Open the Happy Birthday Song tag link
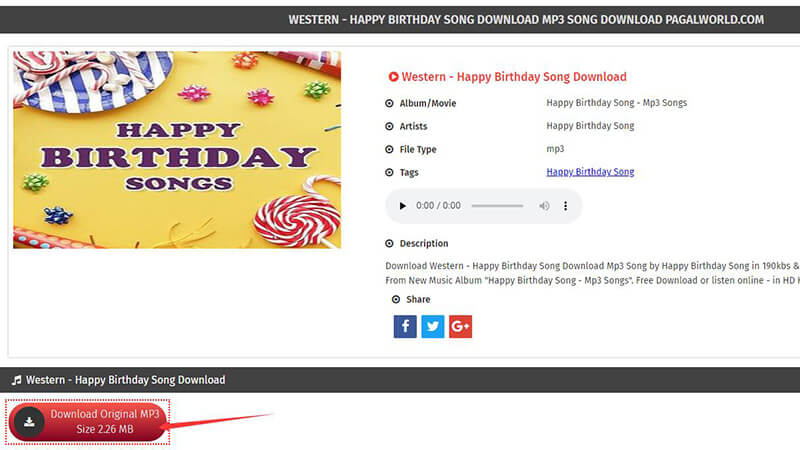This screenshot has height=450, width=800. click(590, 172)
